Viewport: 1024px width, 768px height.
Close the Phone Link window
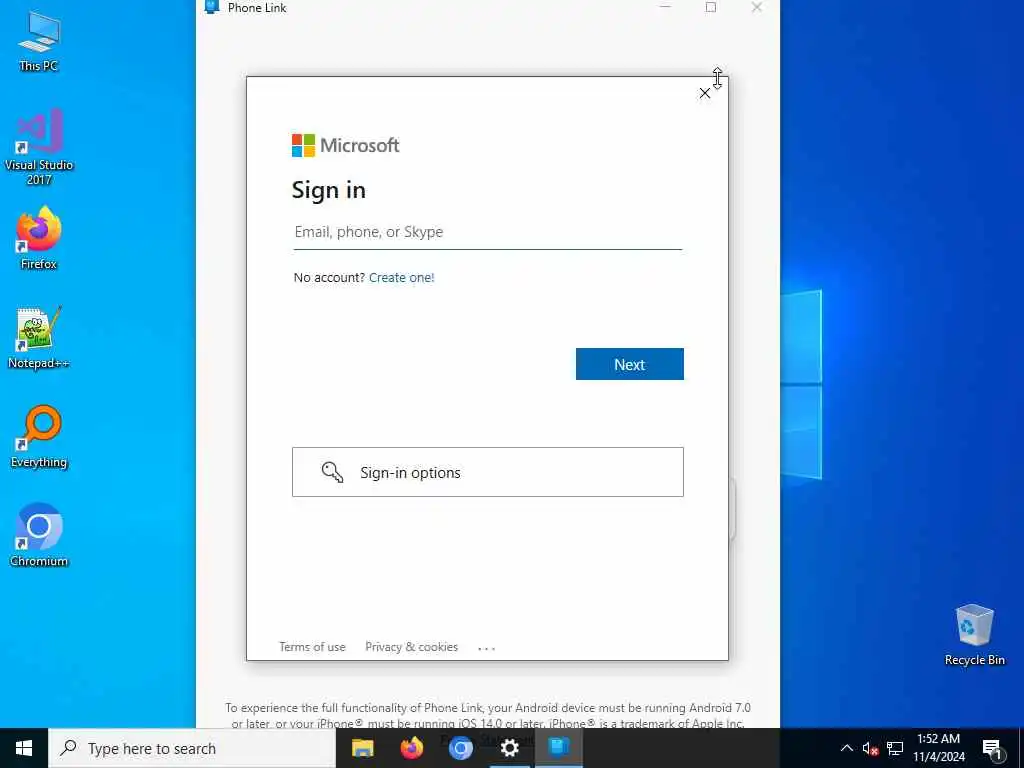click(756, 7)
